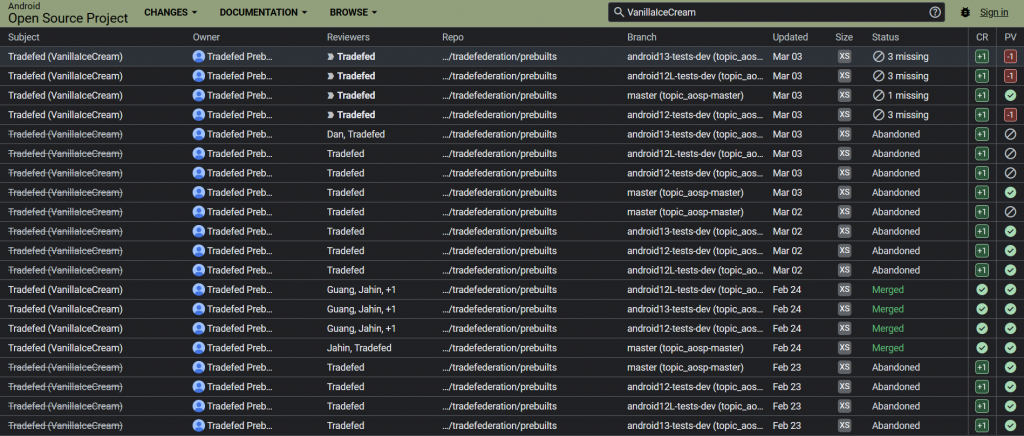Click PV green check in android13-tests-dev Merged row
1024x436 pixels.
pyautogui.click(x=1010, y=309)
